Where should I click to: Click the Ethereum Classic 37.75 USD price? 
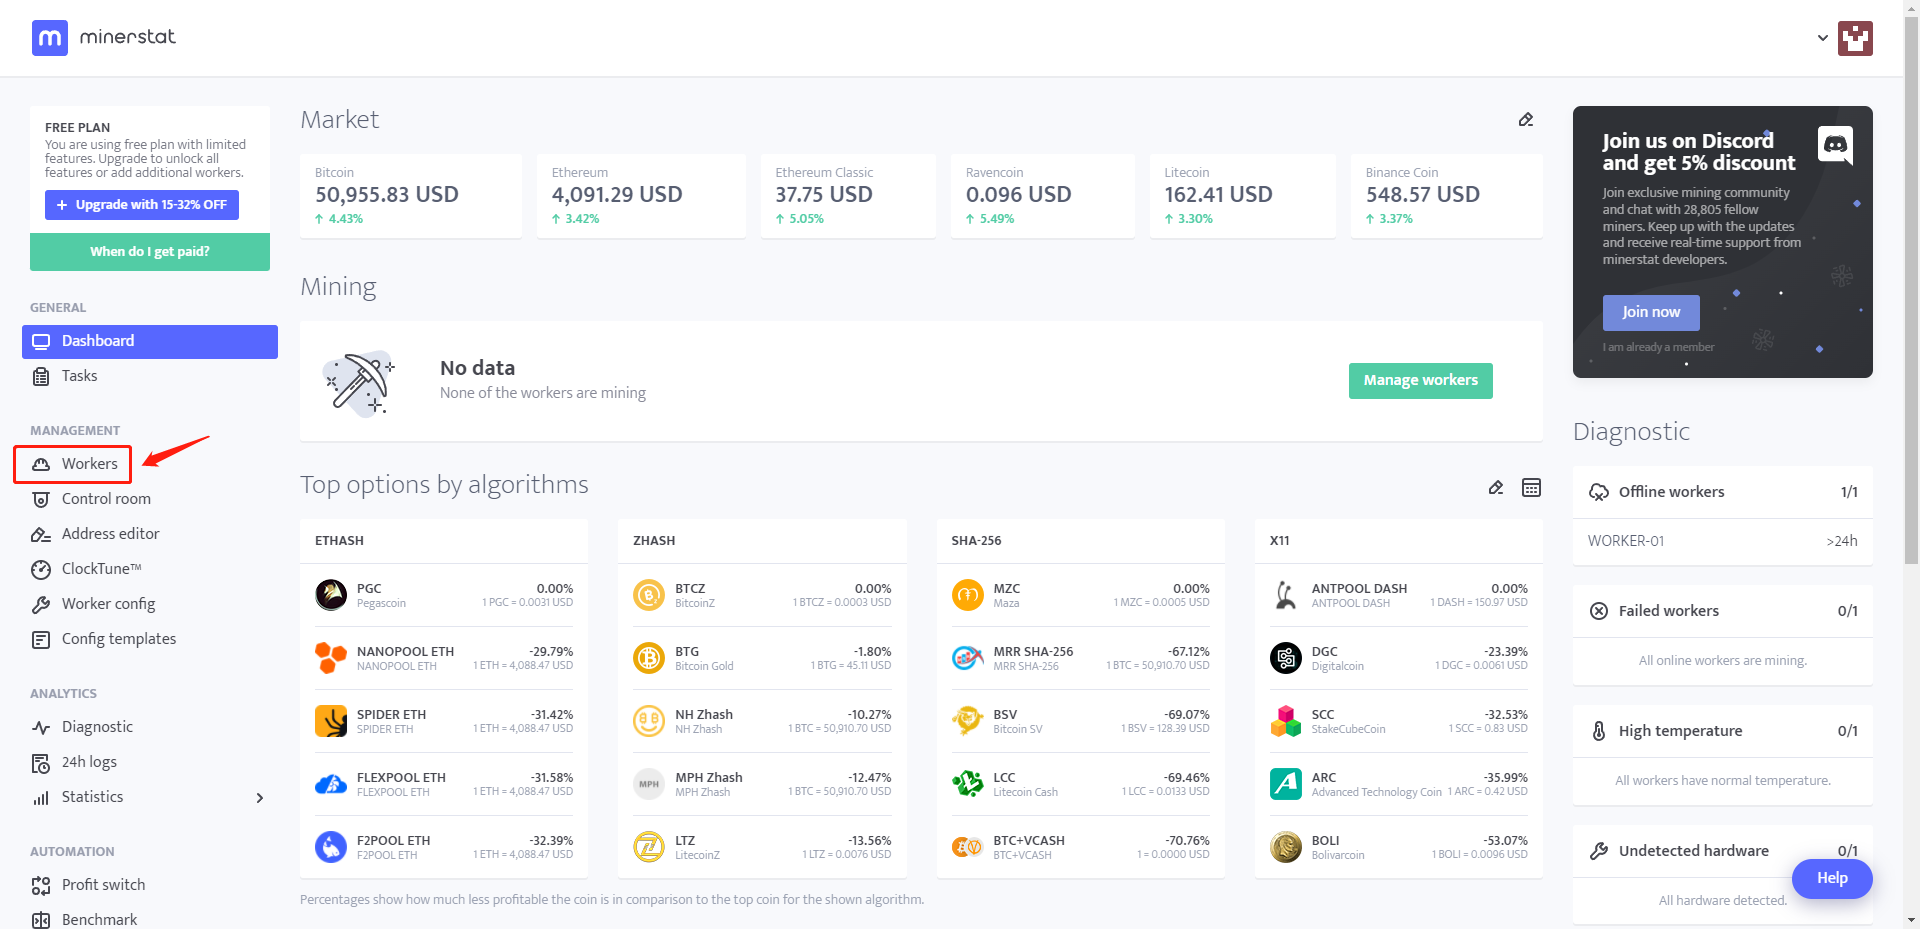point(824,195)
